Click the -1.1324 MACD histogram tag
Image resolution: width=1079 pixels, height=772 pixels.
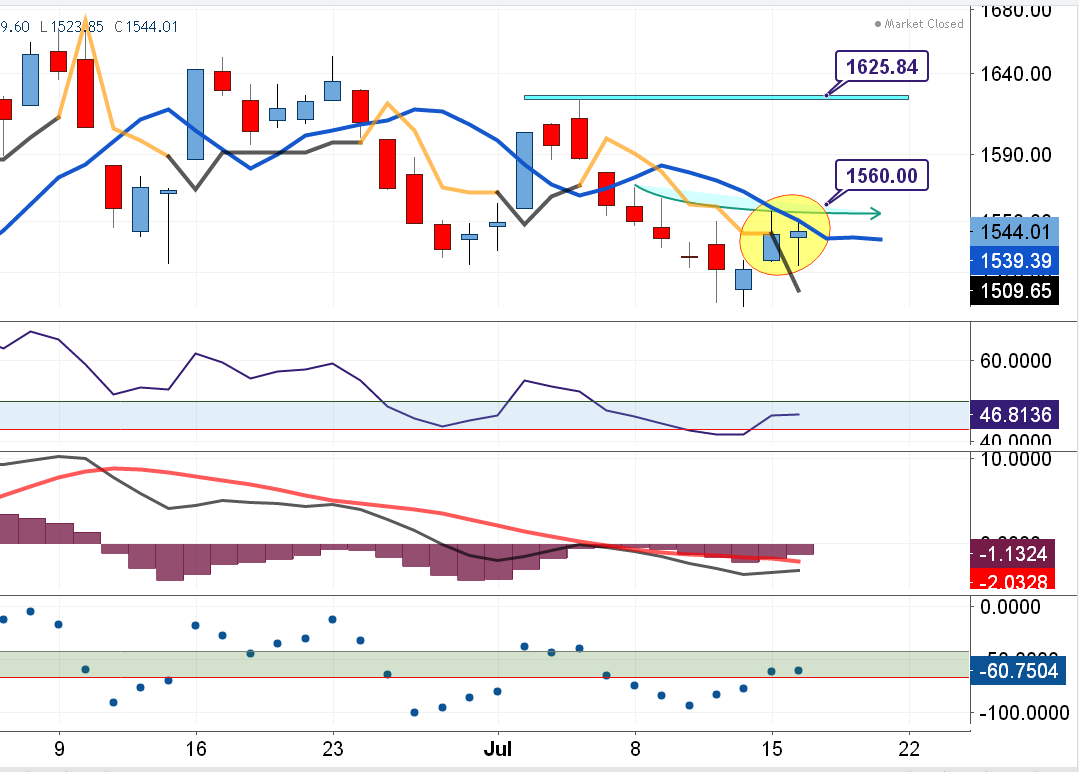[x=1014, y=553]
